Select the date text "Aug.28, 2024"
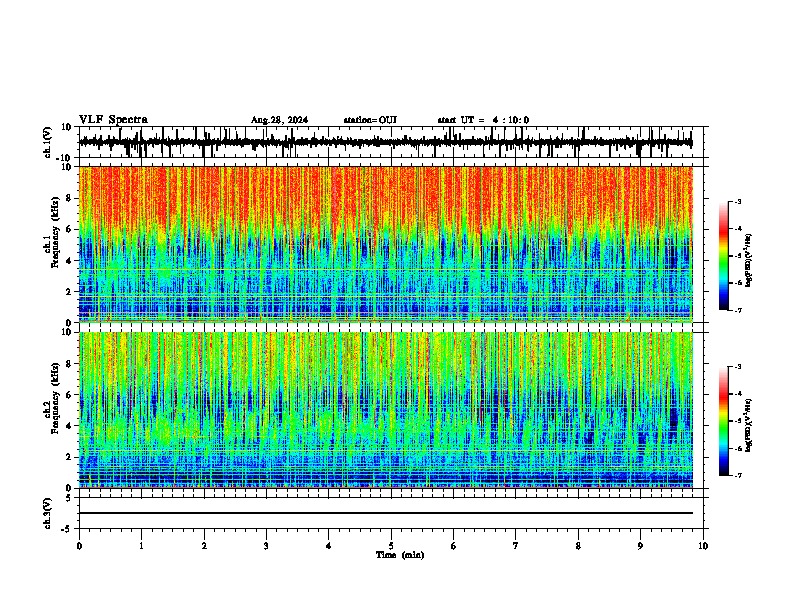Screen dimensions: 792x612 (279, 120)
